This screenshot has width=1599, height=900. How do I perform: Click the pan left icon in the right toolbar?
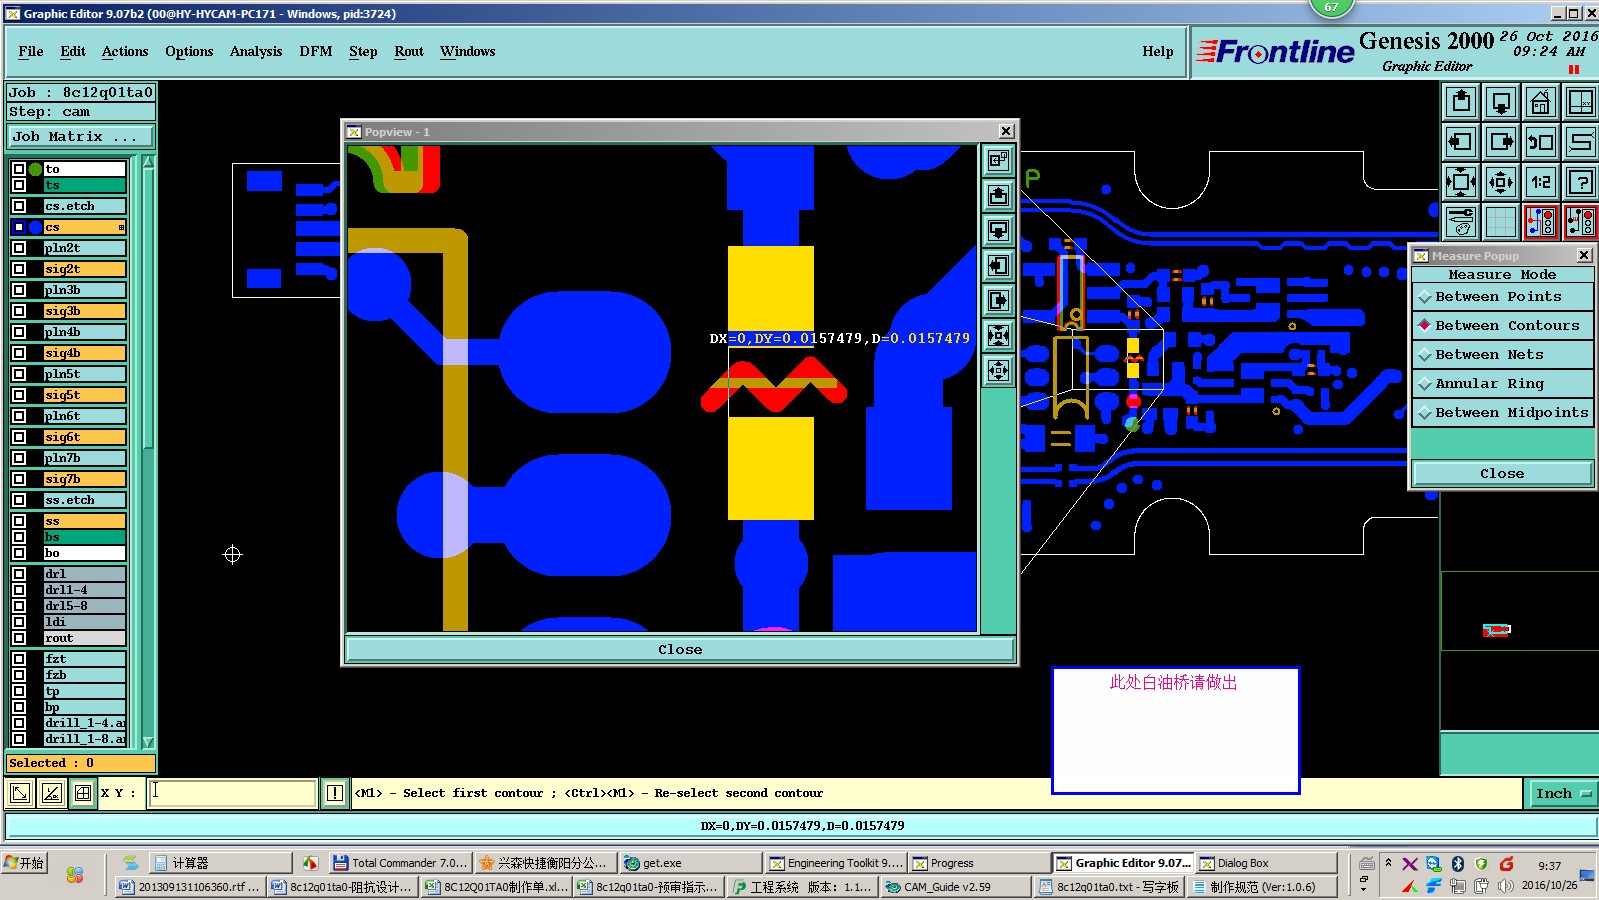pyautogui.click(x=1461, y=142)
